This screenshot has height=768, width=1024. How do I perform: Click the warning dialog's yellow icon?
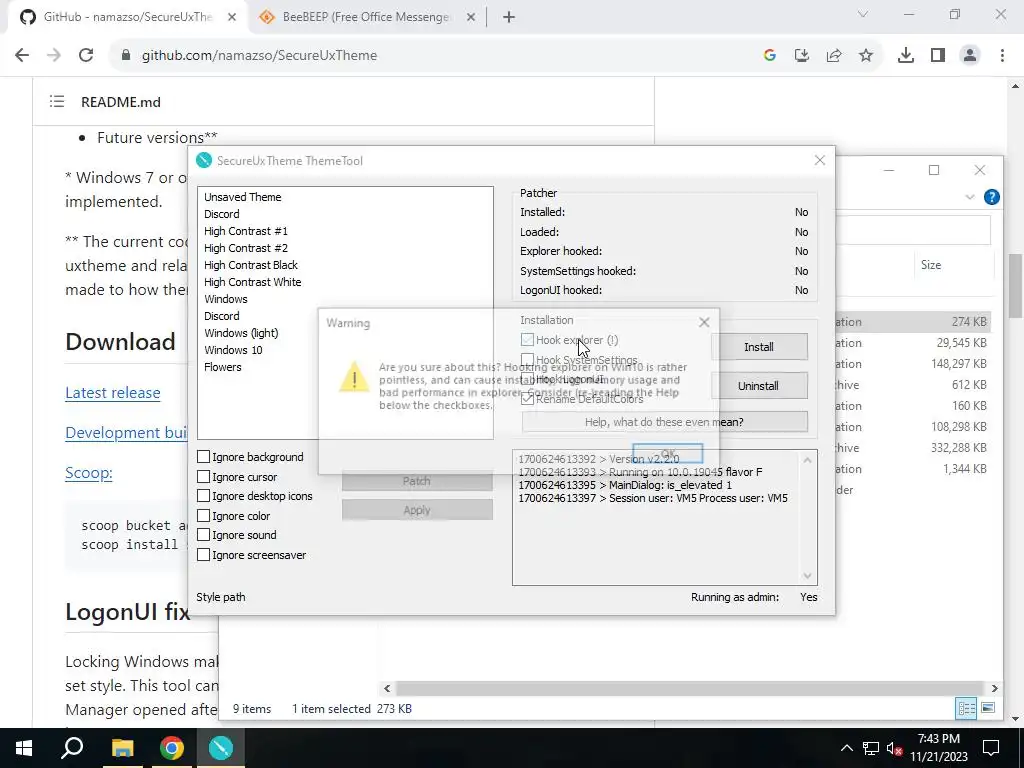coord(354,377)
